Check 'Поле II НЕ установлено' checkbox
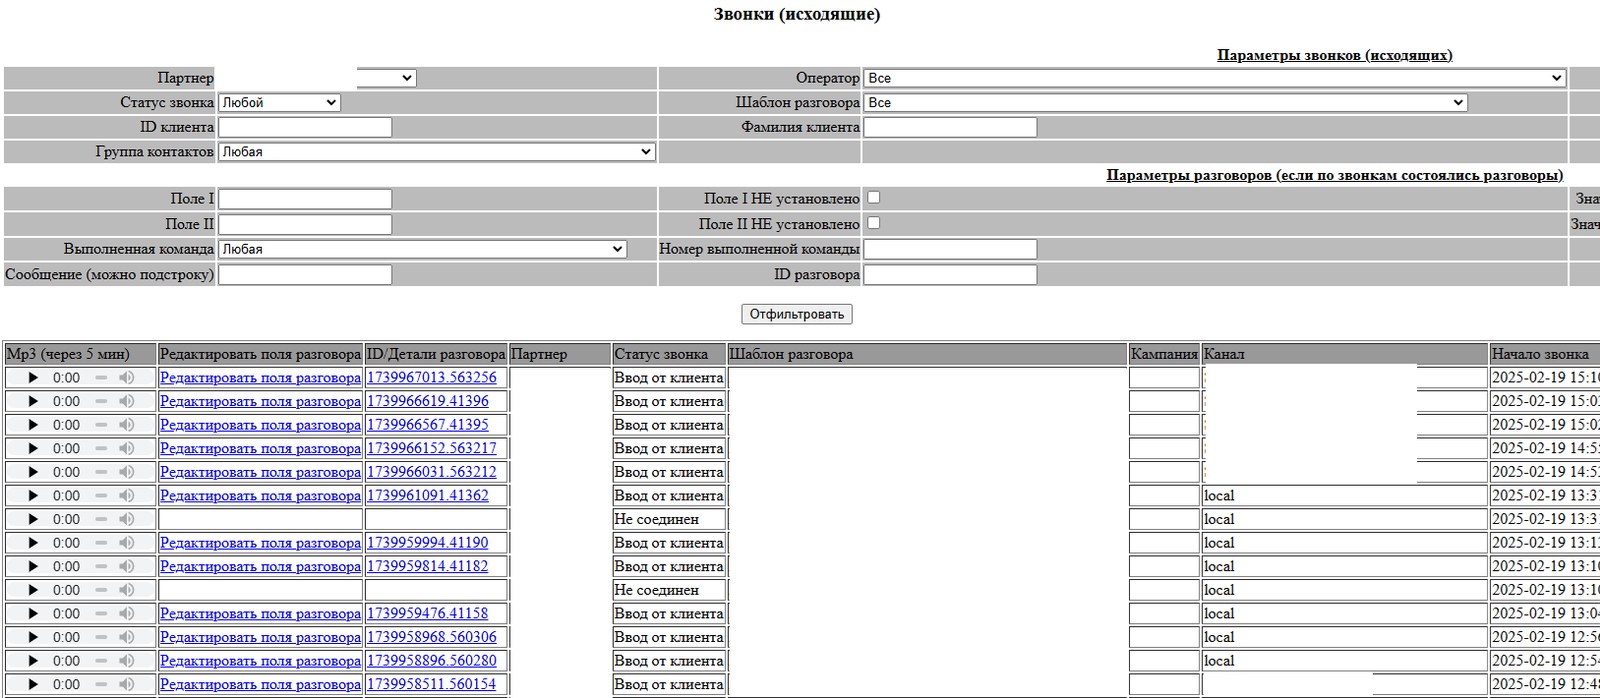Viewport: 1600px width, 698px height. click(x=874, y=223)
